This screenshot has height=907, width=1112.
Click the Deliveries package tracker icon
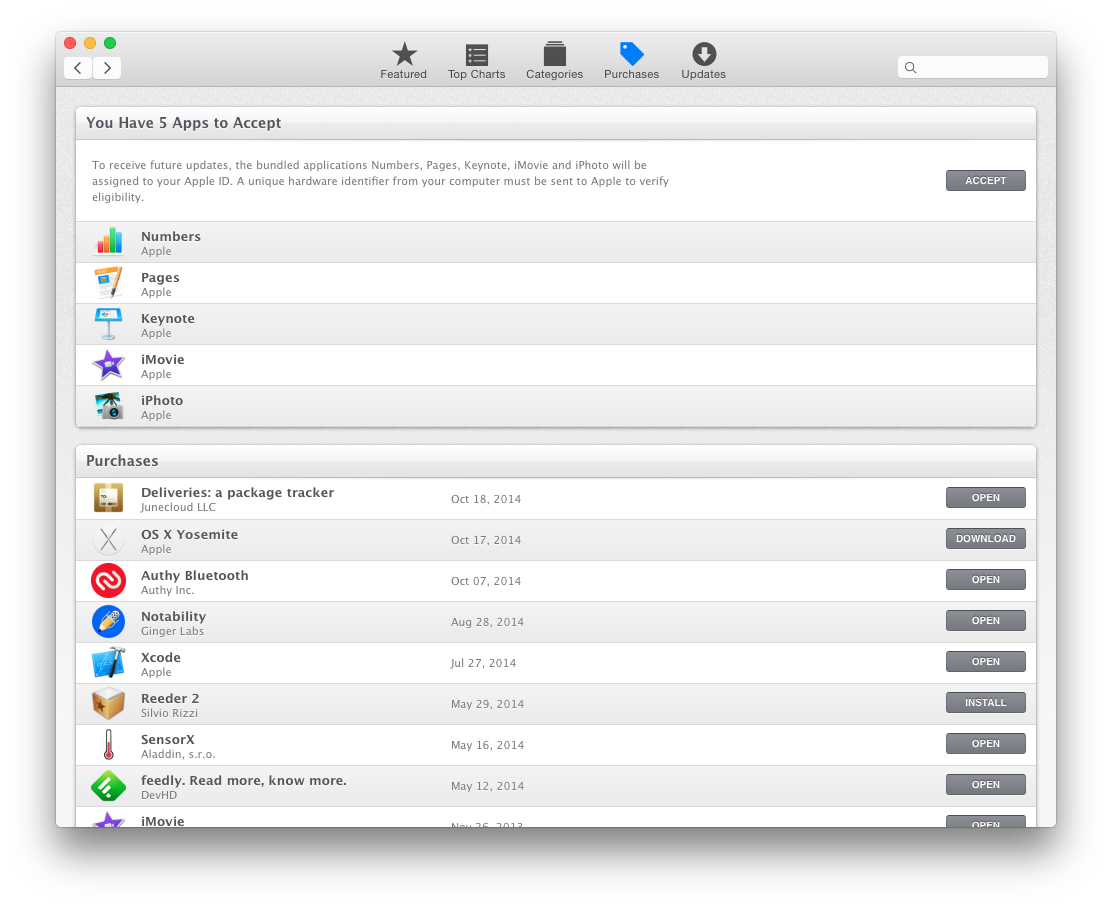(x=109, y=498)
